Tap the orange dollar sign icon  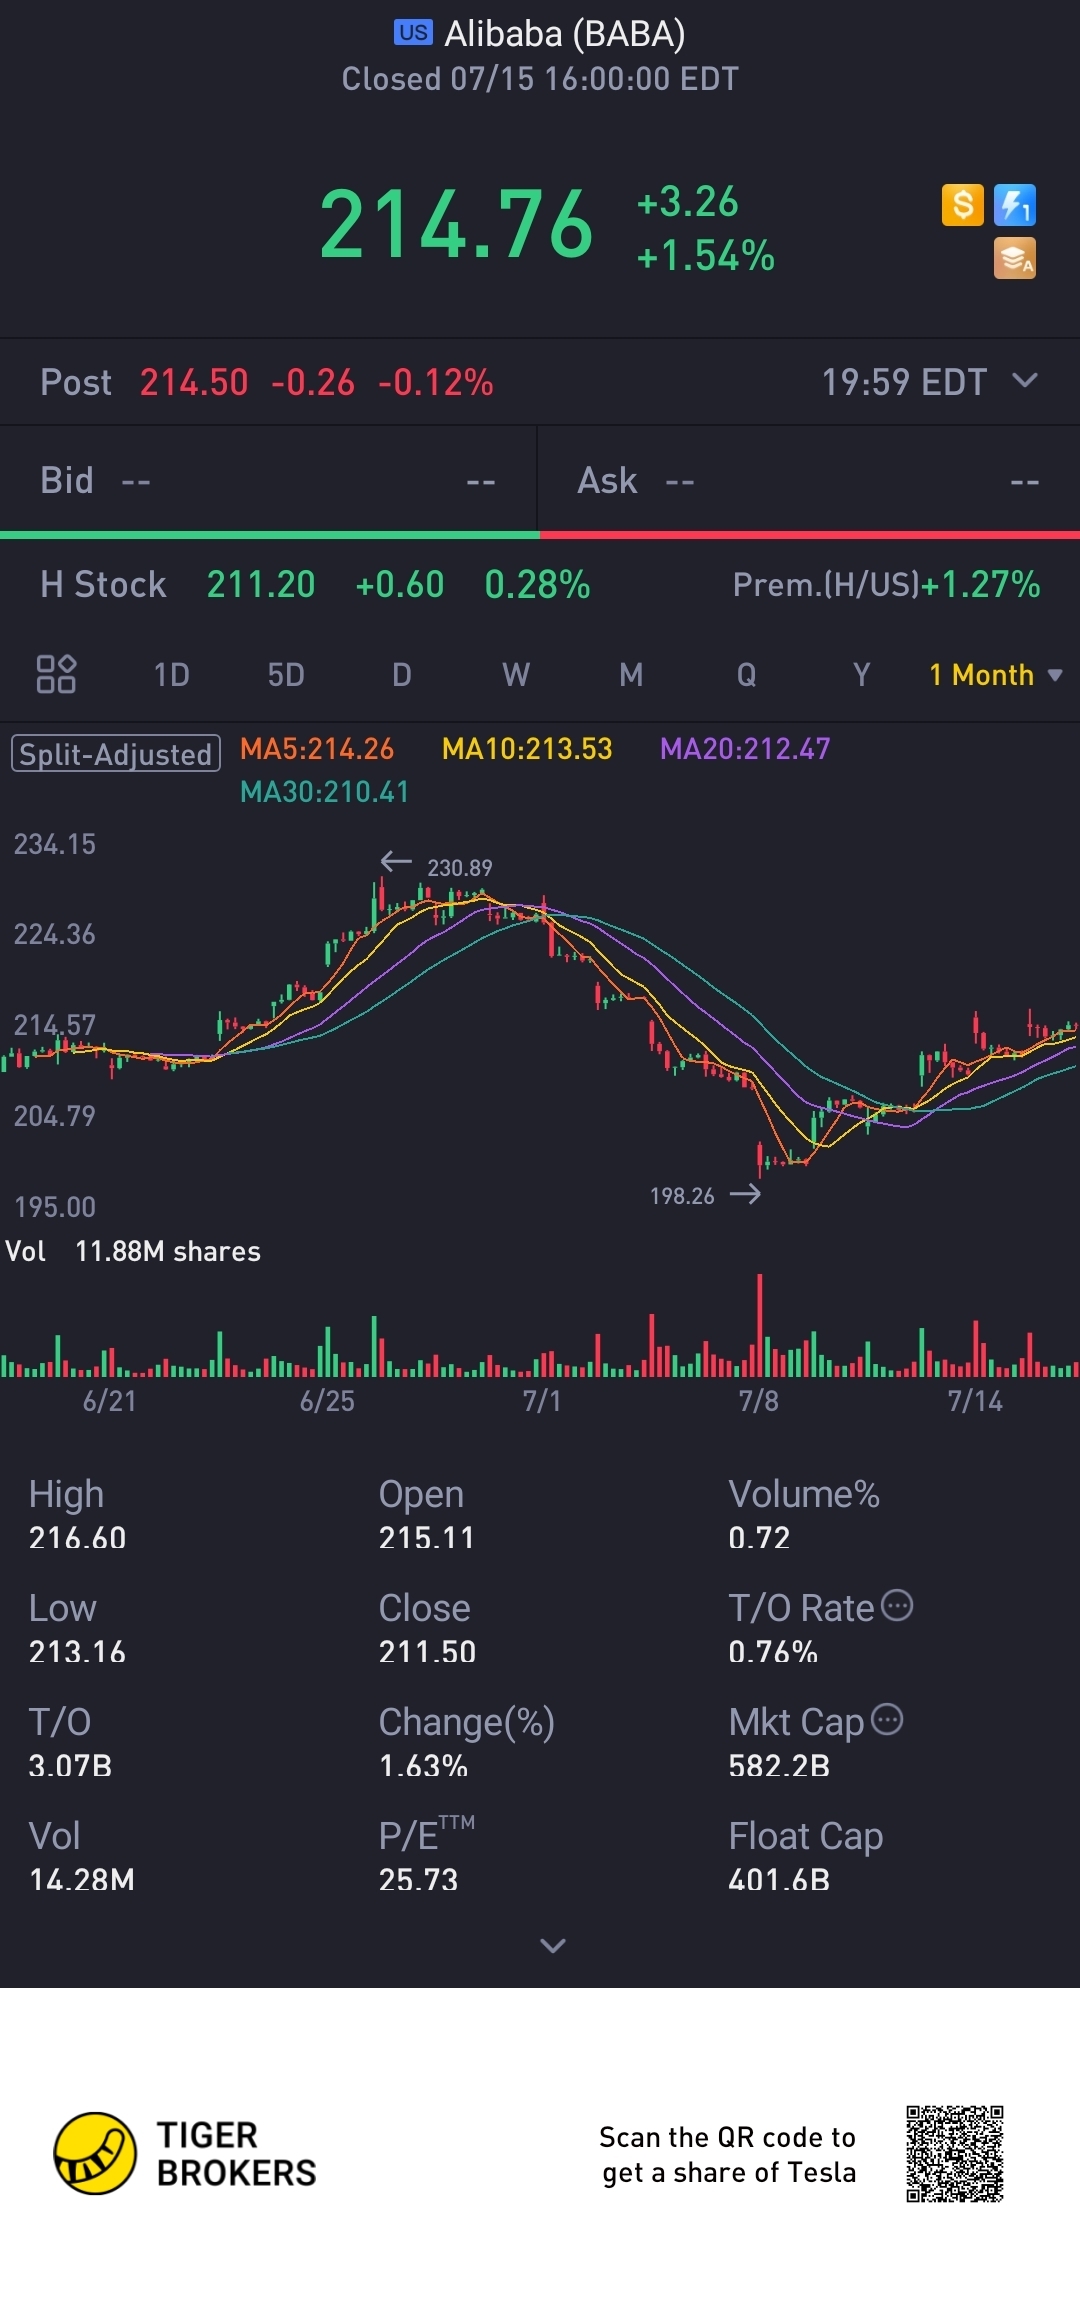[x=963, y=205]
